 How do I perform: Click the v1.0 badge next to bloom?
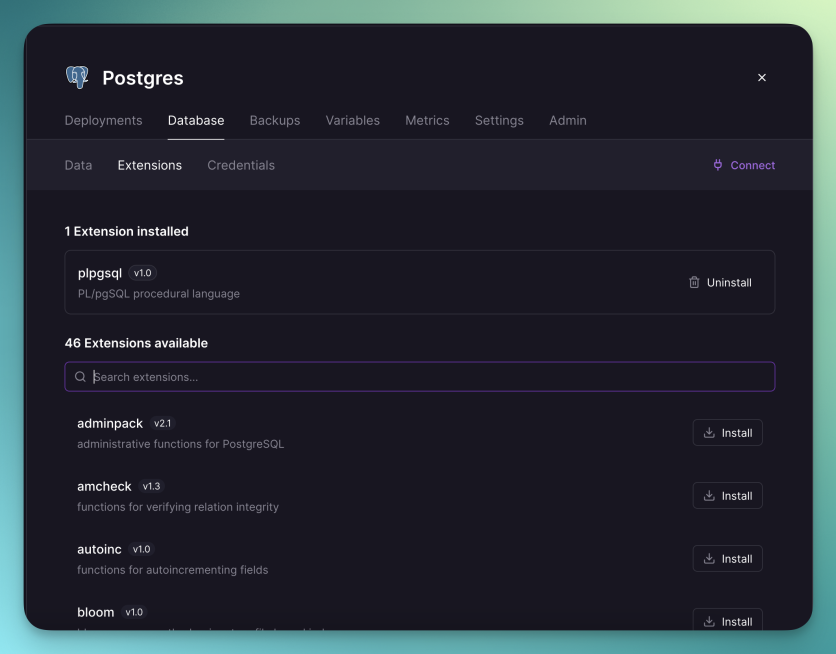134,612
